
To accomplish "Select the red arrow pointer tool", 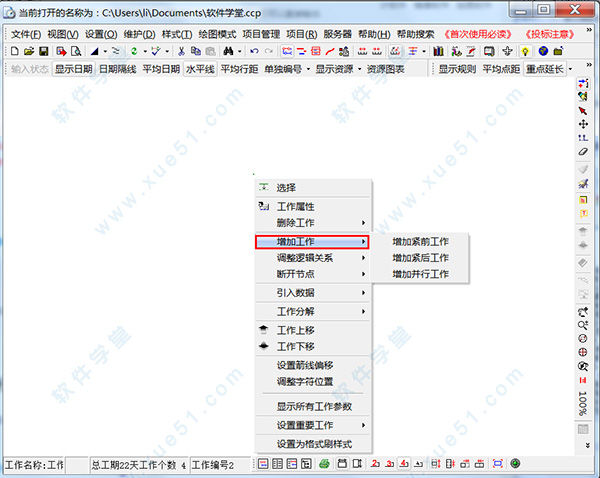I will [x=583, y=109].
